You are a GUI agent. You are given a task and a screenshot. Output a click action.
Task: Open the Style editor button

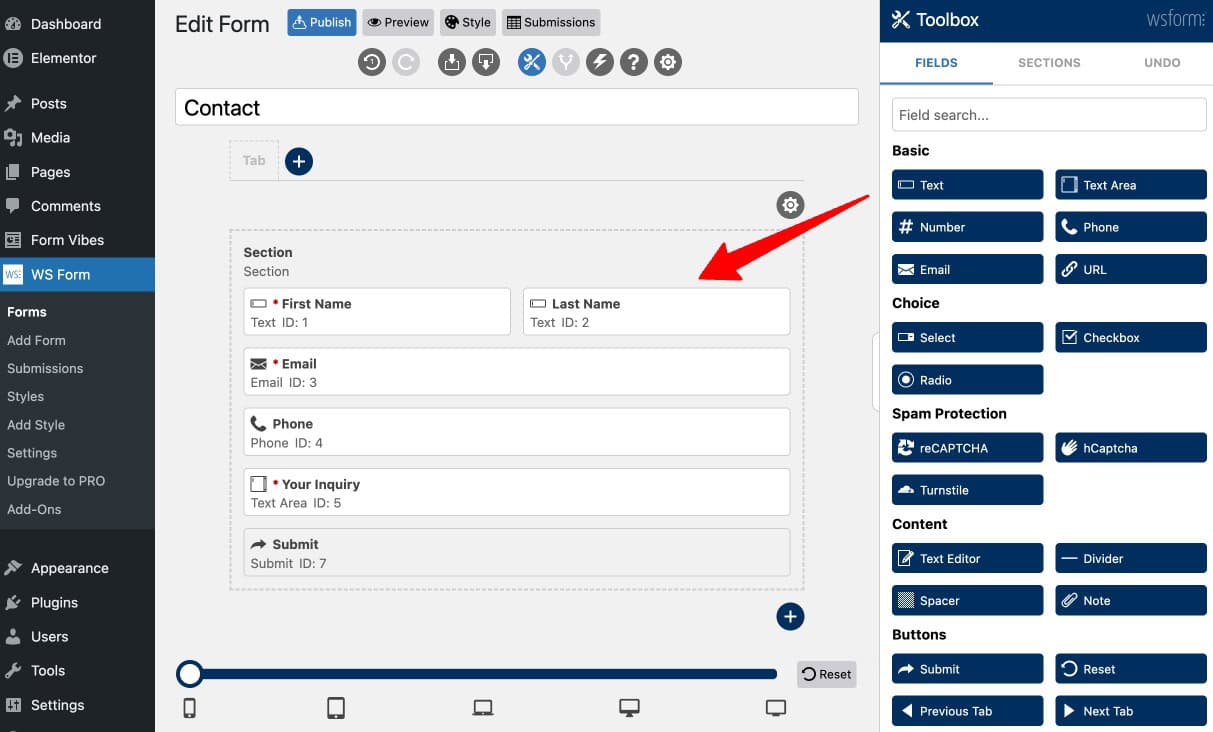[x=467, y=22]
